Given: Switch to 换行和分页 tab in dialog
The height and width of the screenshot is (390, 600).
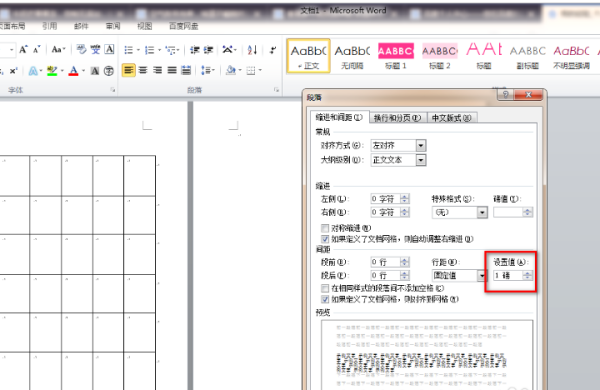Looking at the screenshot, I should [x=397, y=118].
